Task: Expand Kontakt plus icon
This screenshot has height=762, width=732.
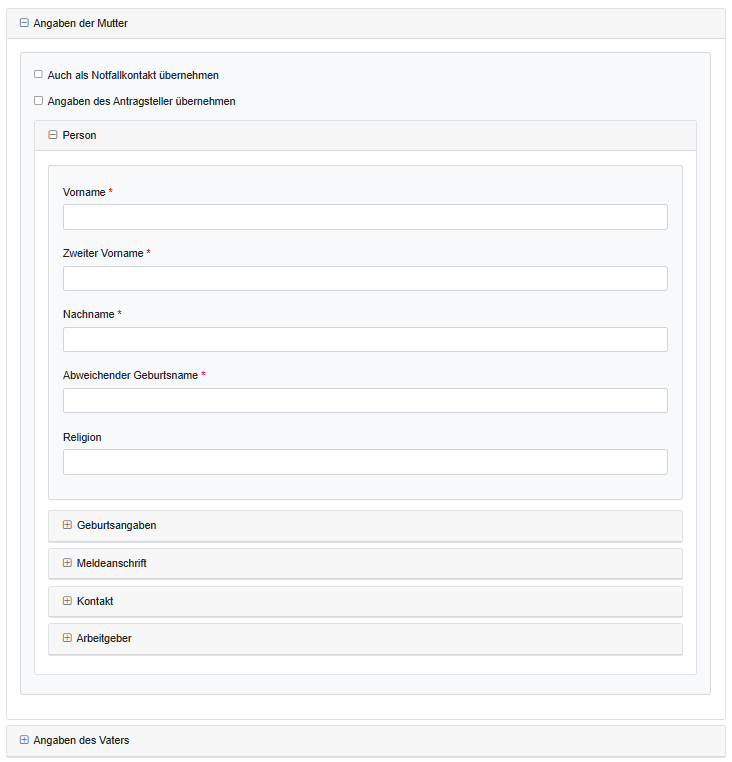Action: [67, 601]
